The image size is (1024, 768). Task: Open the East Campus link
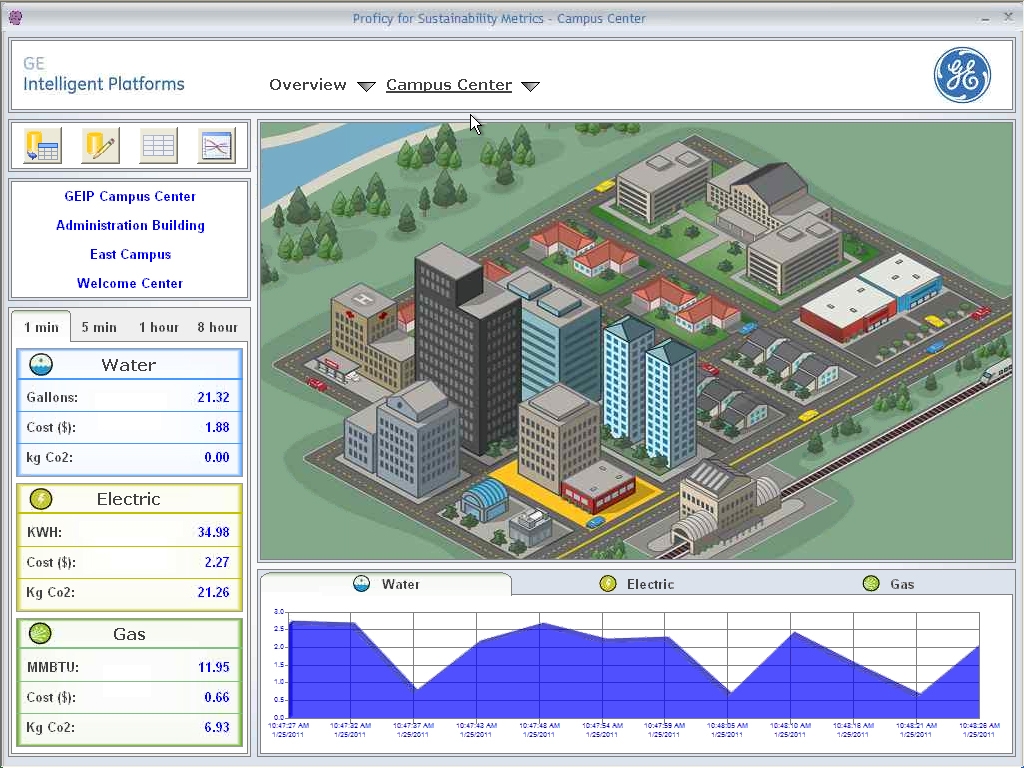click(x=130, y=255)
